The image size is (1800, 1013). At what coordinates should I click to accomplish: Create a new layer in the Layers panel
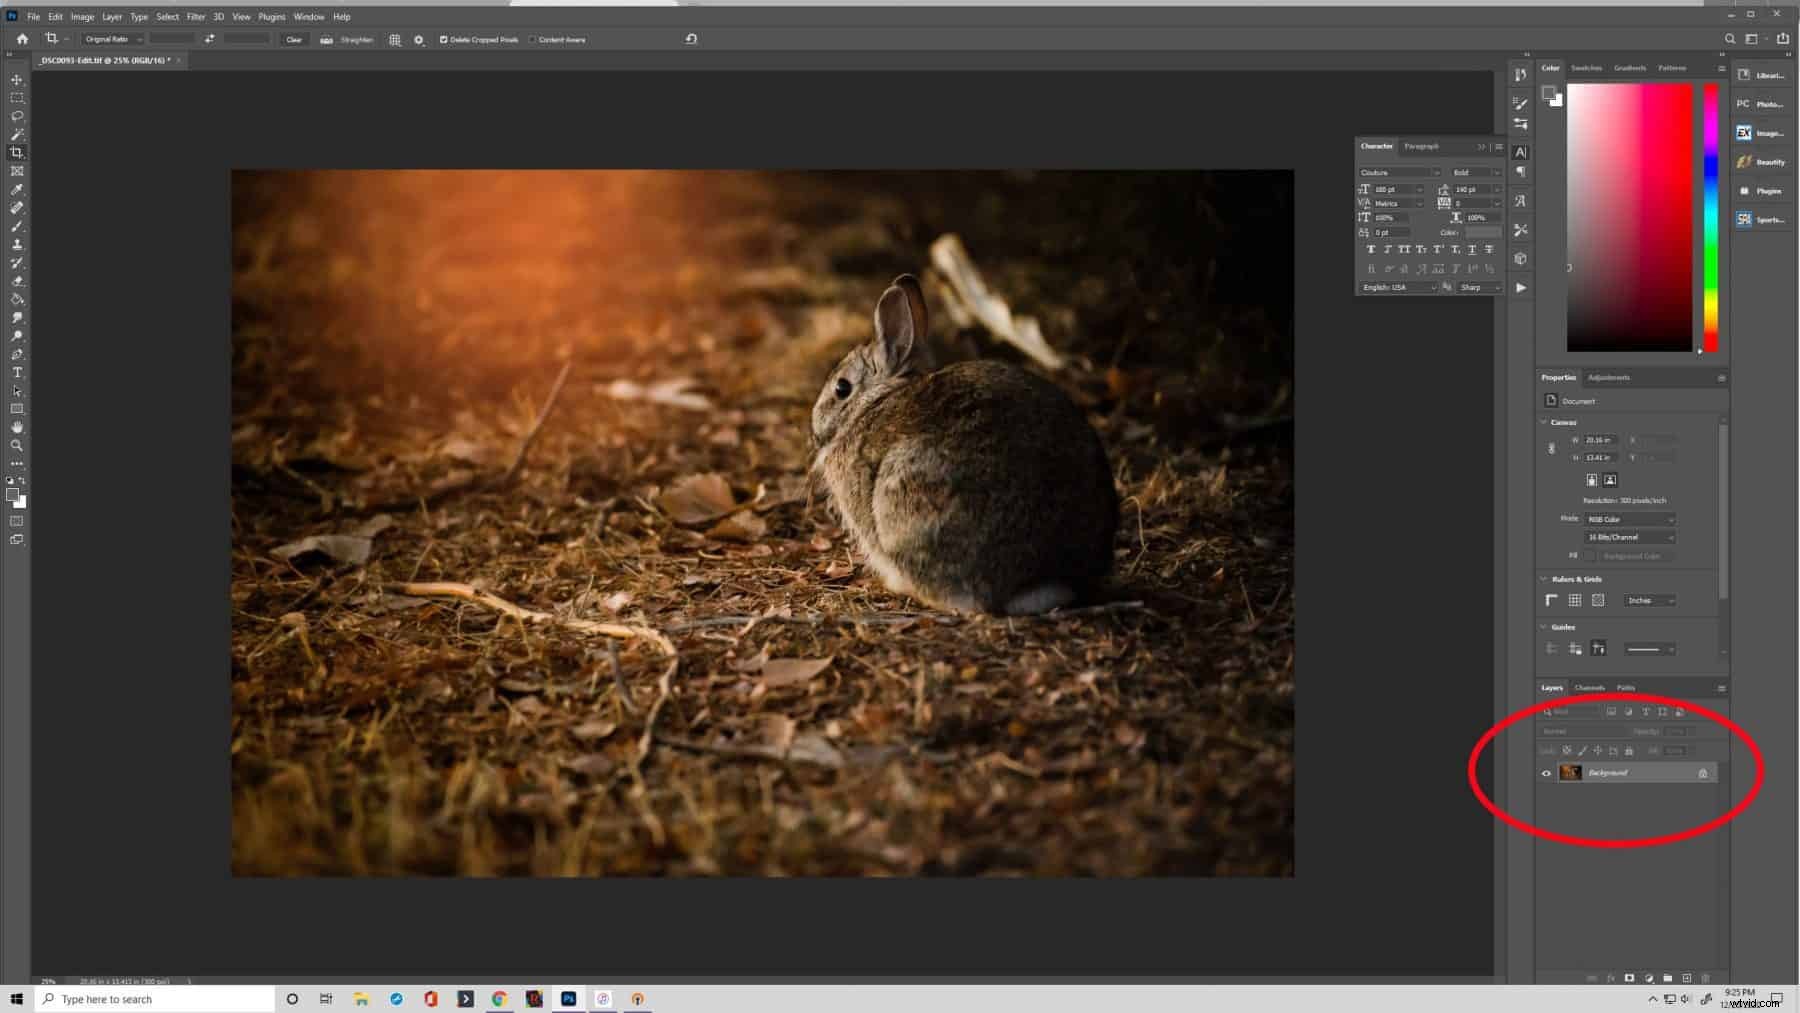1687,978
